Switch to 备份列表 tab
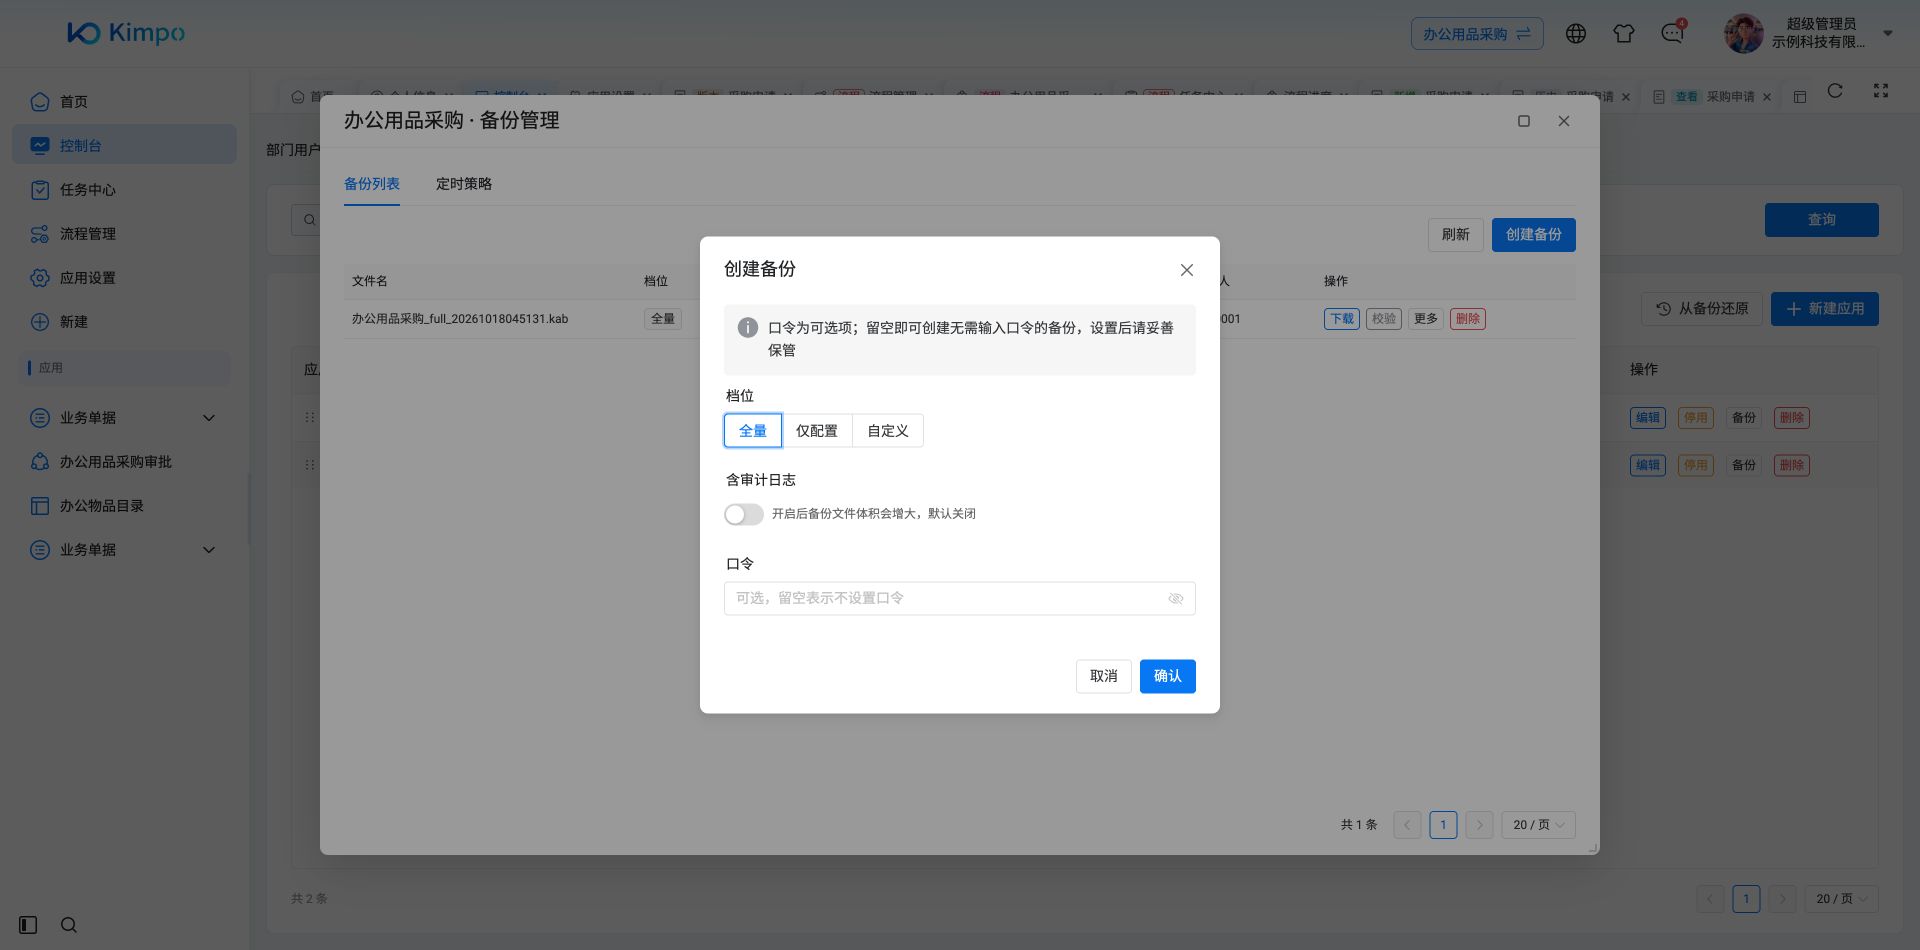1920x950 pixels. [x=372, y=184]
